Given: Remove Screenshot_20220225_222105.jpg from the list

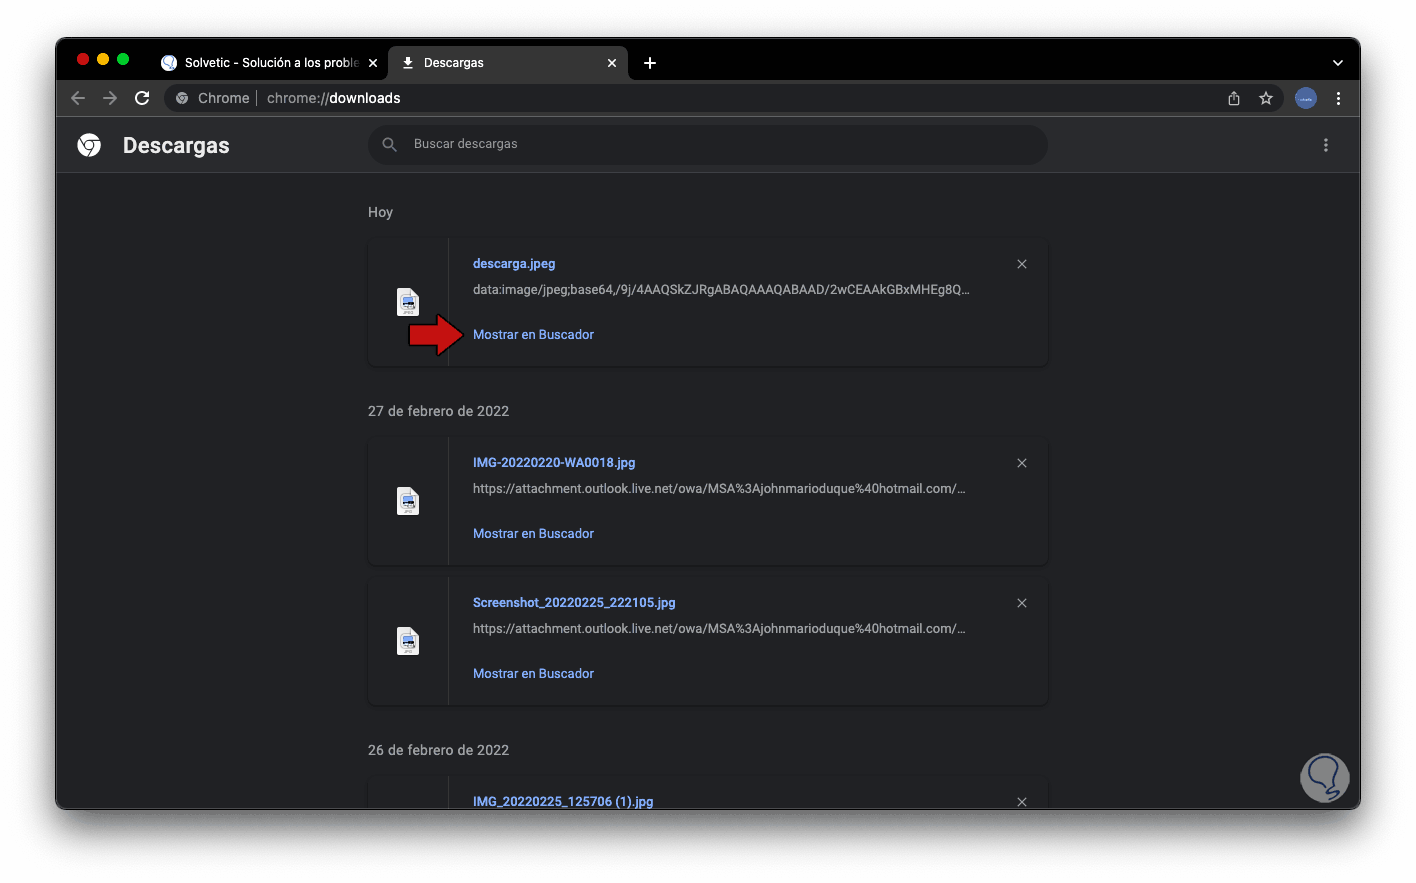Looking at the screenshot, I should tap(1022, 603).
